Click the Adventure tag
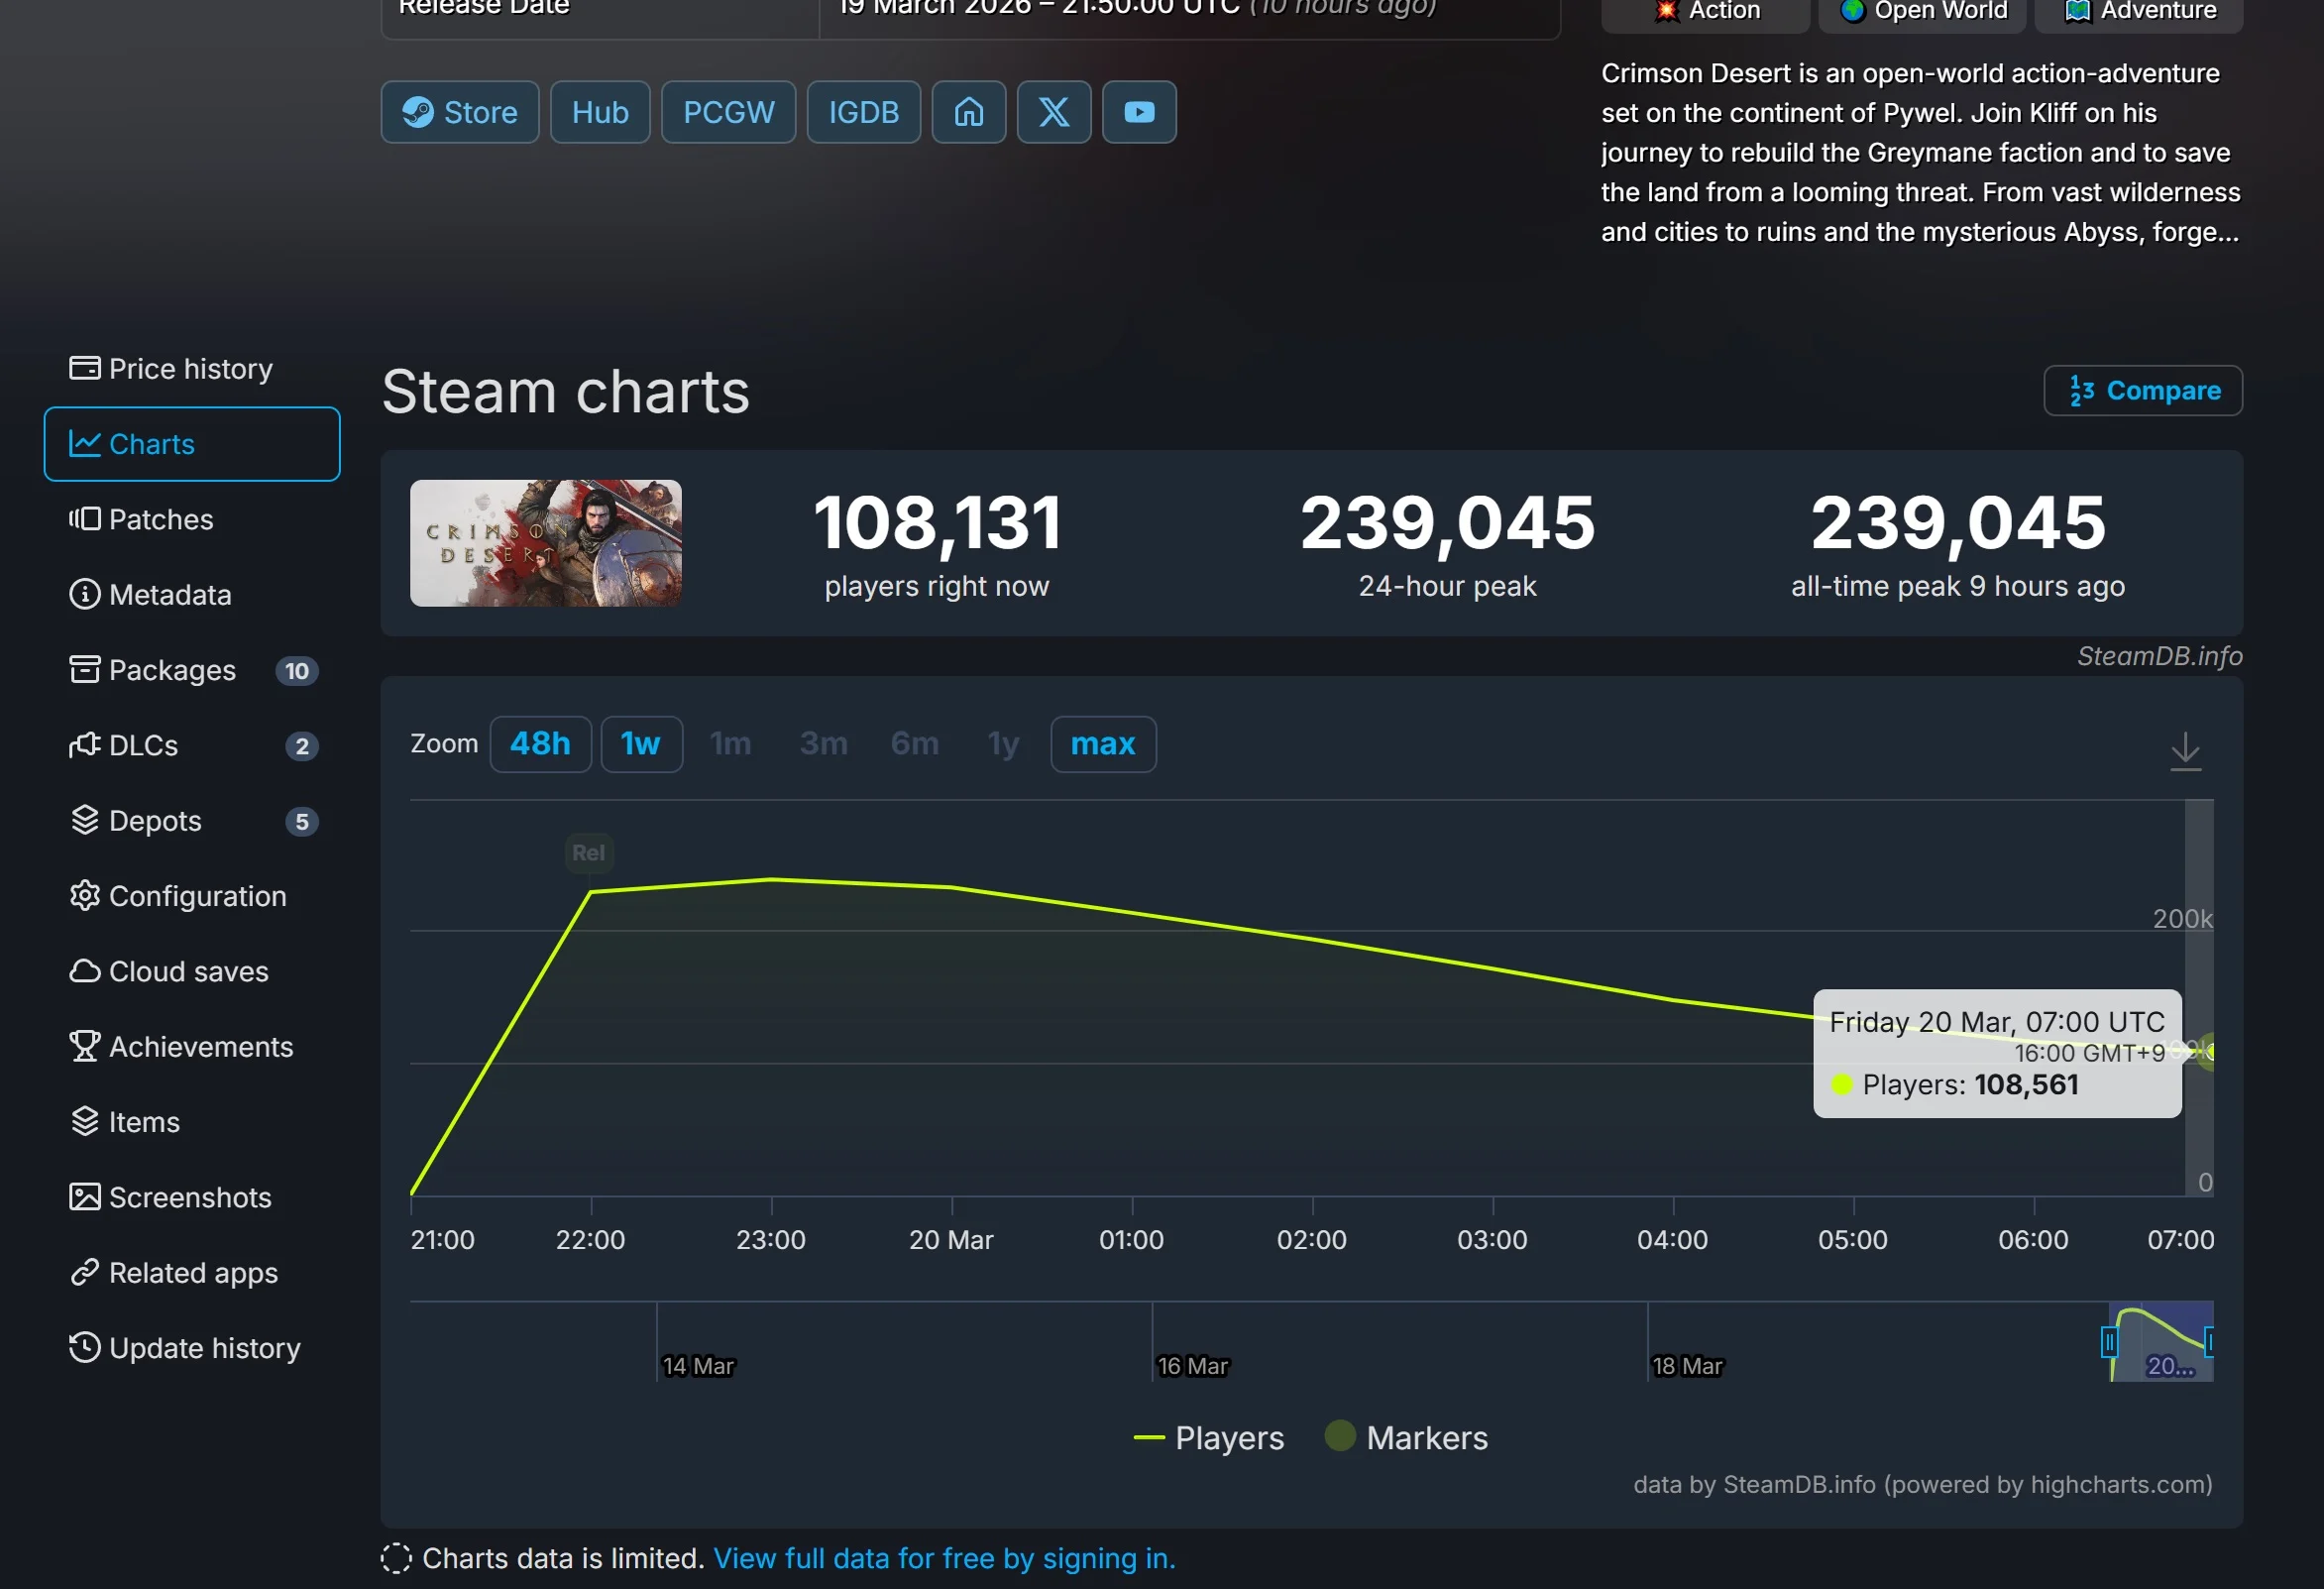This screenshot has width=2324, height=1589. tap(2138, 12)
